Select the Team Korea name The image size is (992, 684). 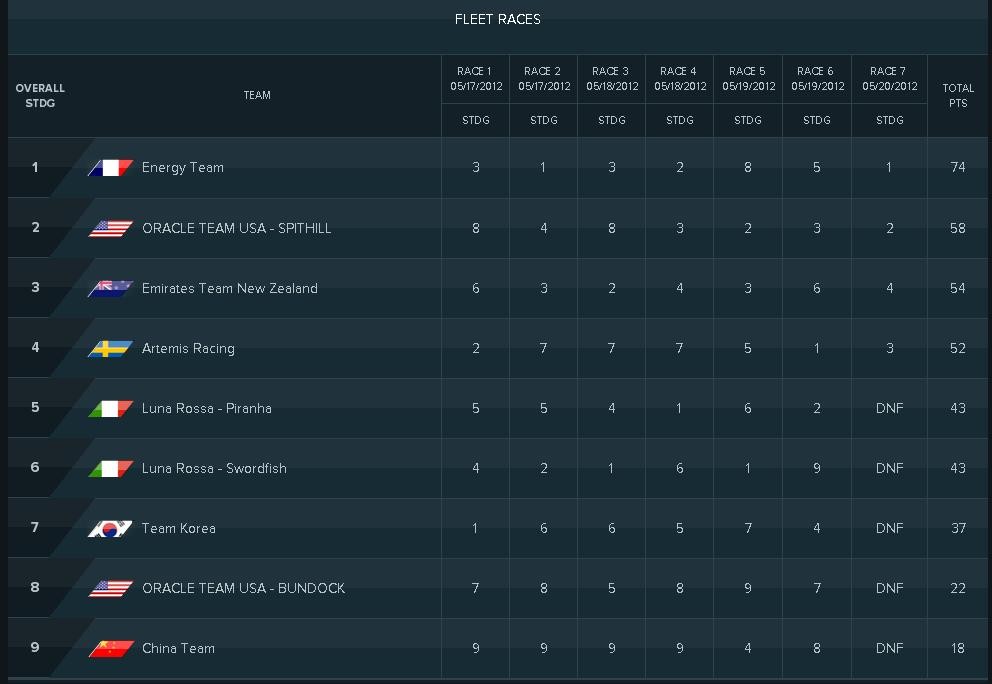pos(179,528)
